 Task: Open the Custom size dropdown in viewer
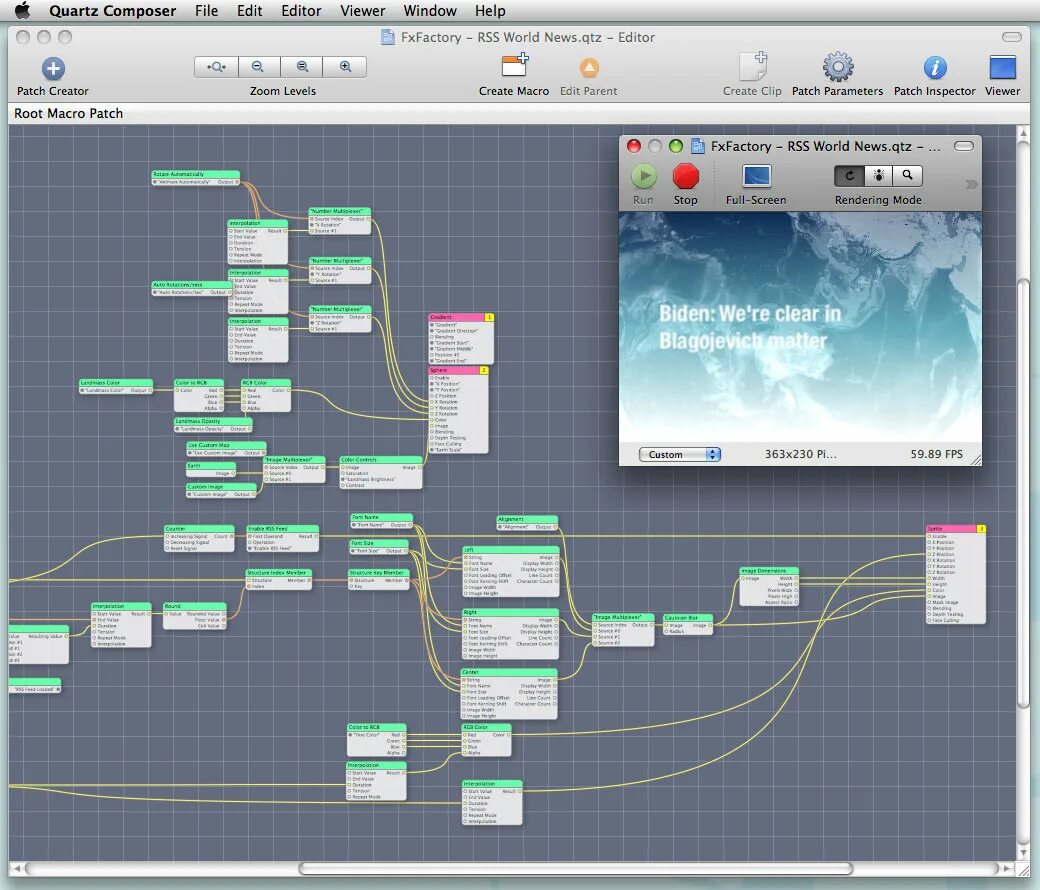pyautogui.click(x=680, y=454)
